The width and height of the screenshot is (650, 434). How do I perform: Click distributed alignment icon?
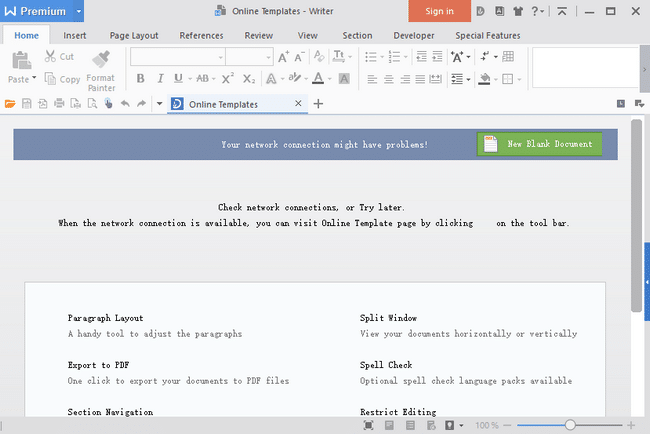click(x=435, y=79)
